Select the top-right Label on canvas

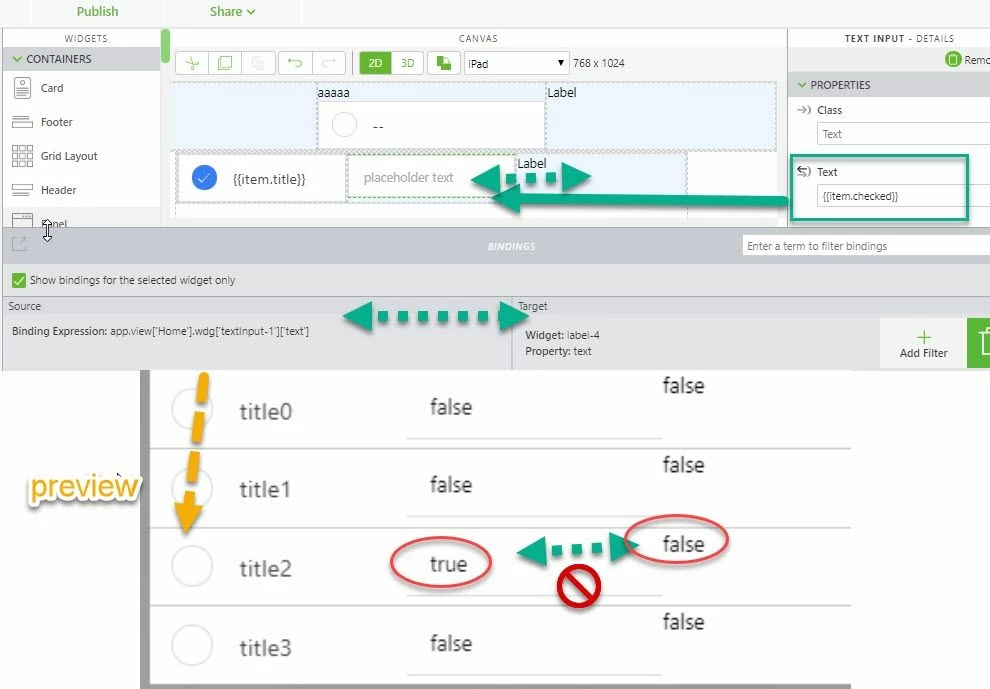coord(562,92)
